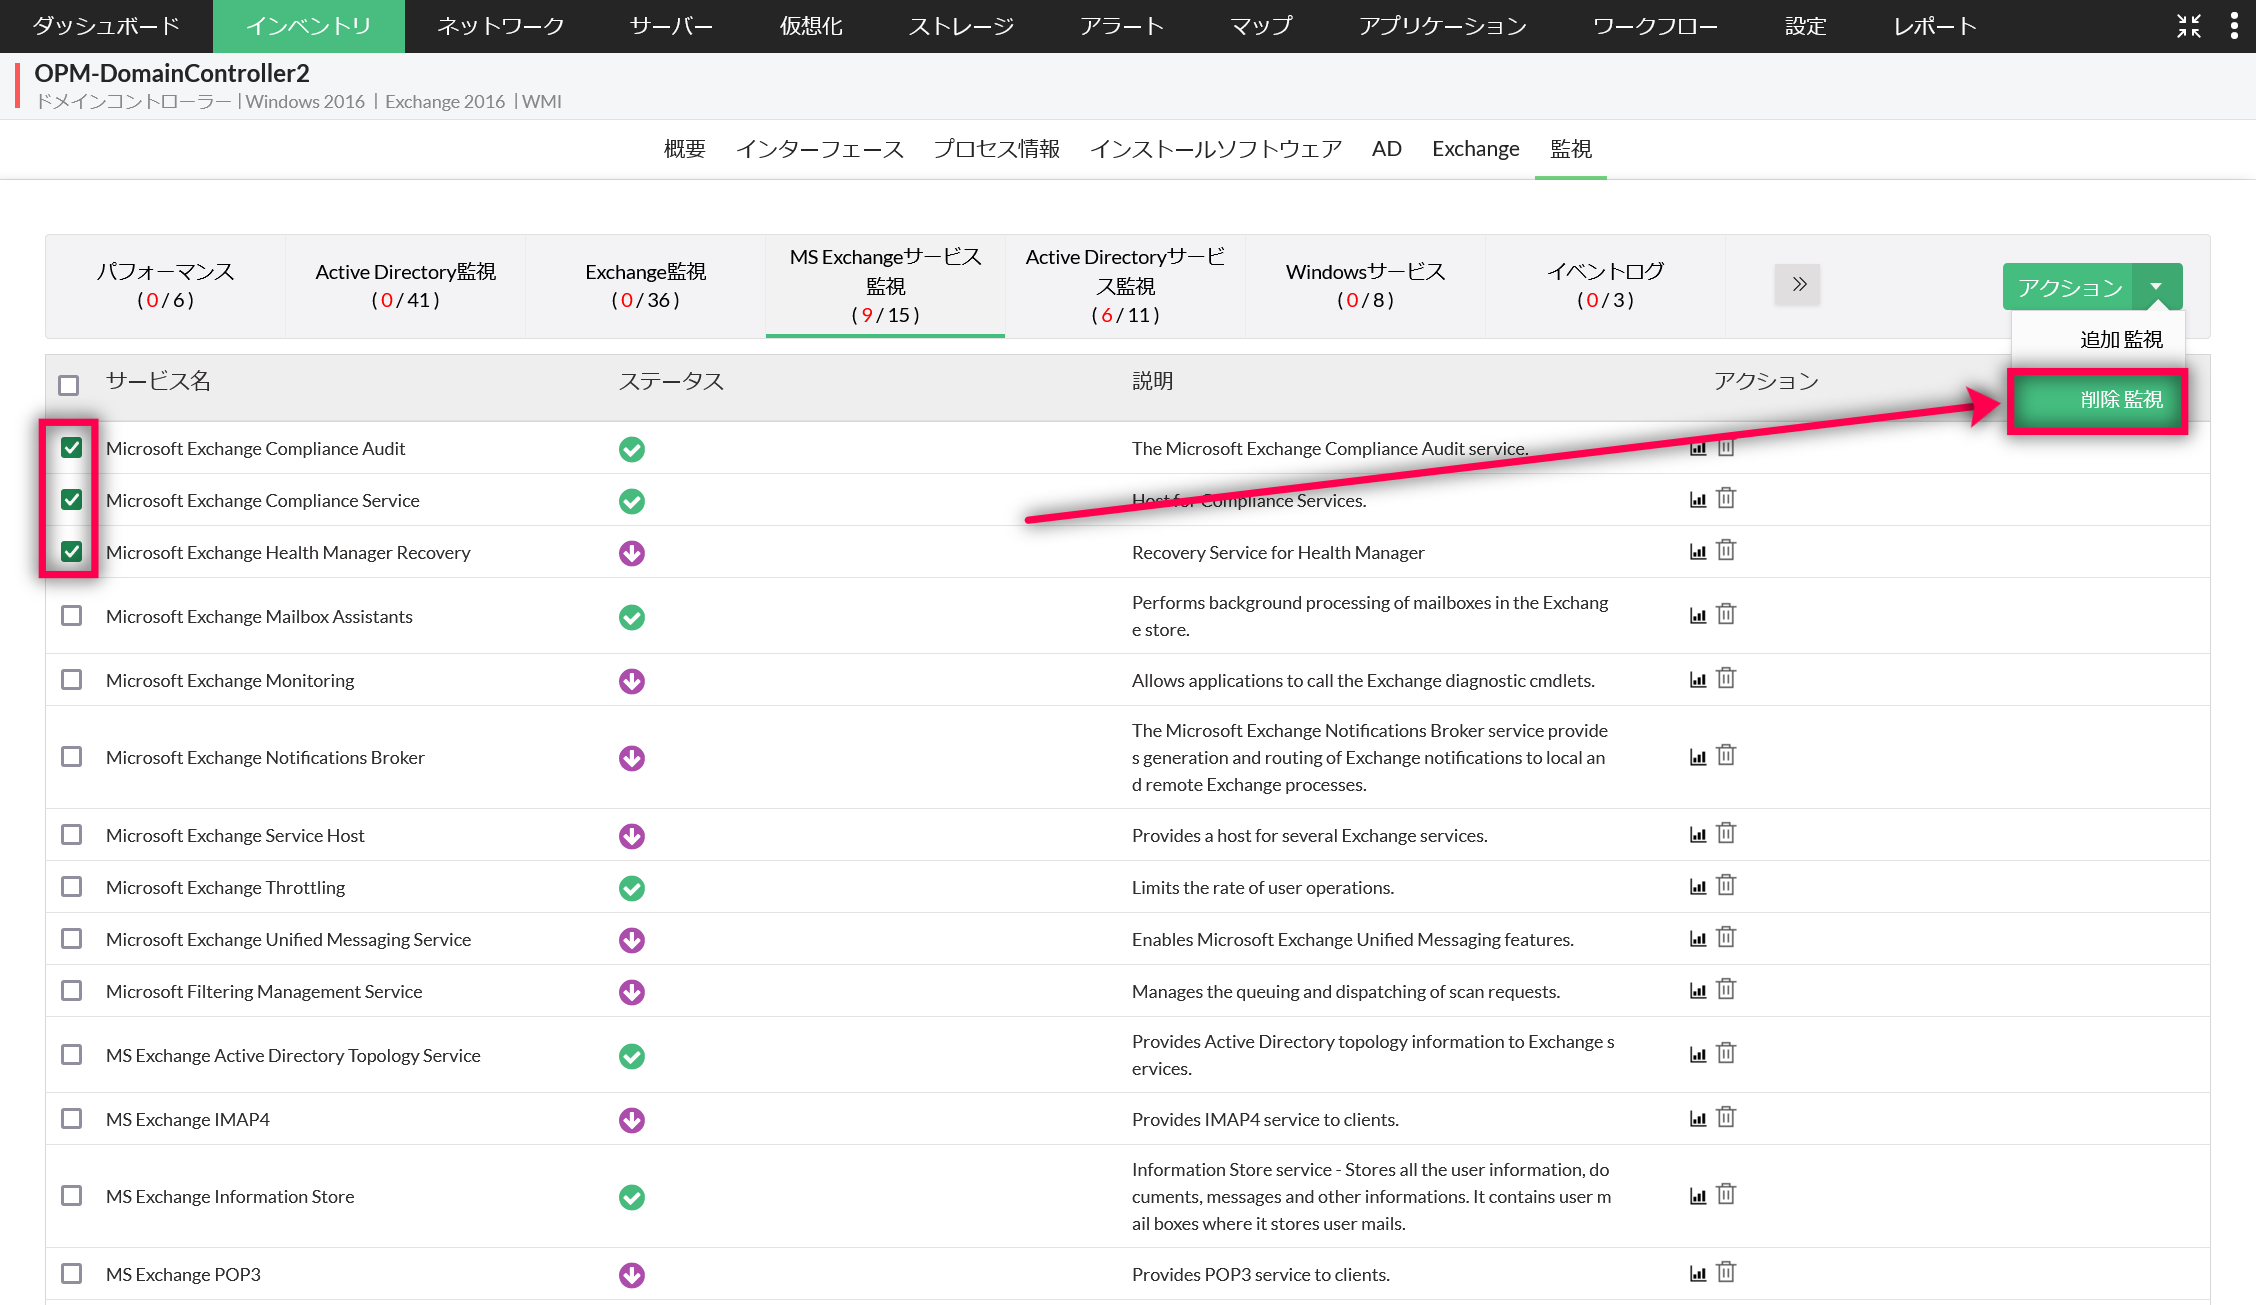Click trash icon for Microsoft Exchange Throttling

1726,886
